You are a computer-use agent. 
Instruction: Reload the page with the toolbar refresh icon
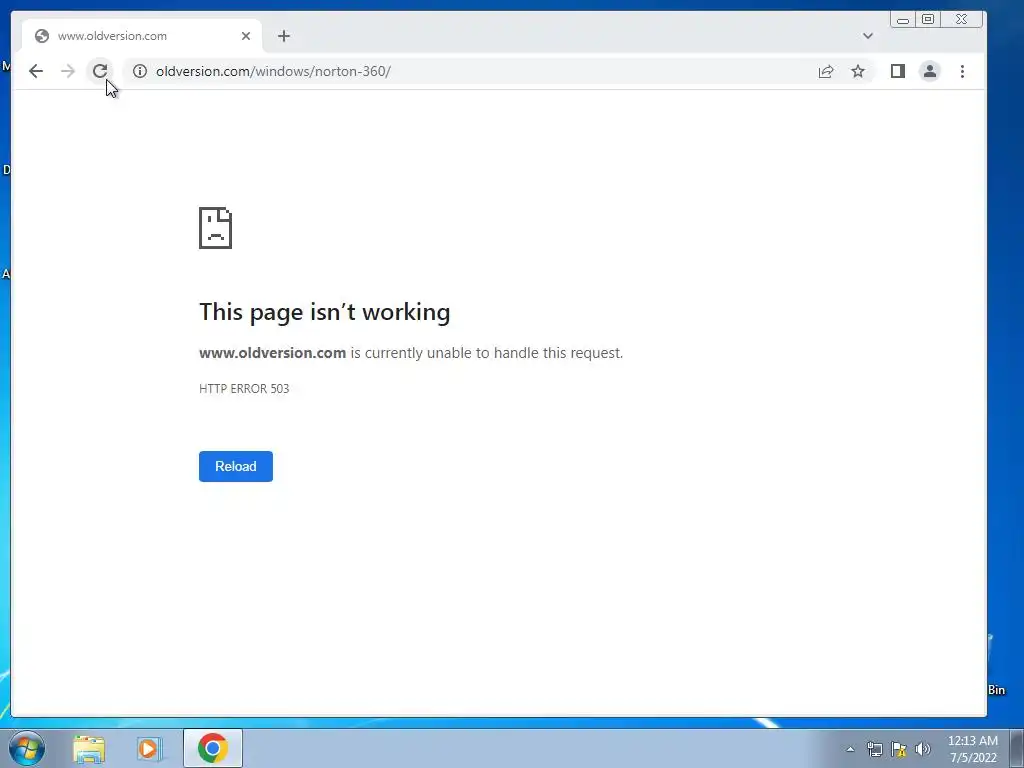(100, 71)
